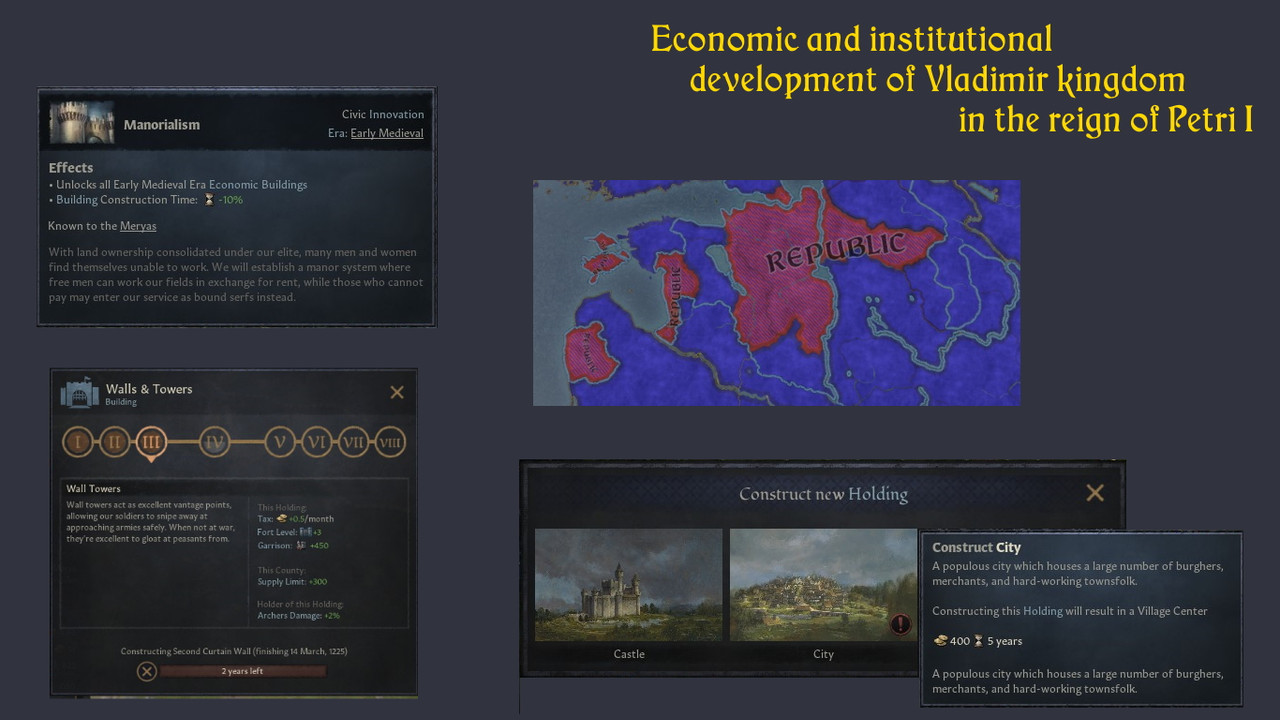Select building level IV node

coord(214,441)
